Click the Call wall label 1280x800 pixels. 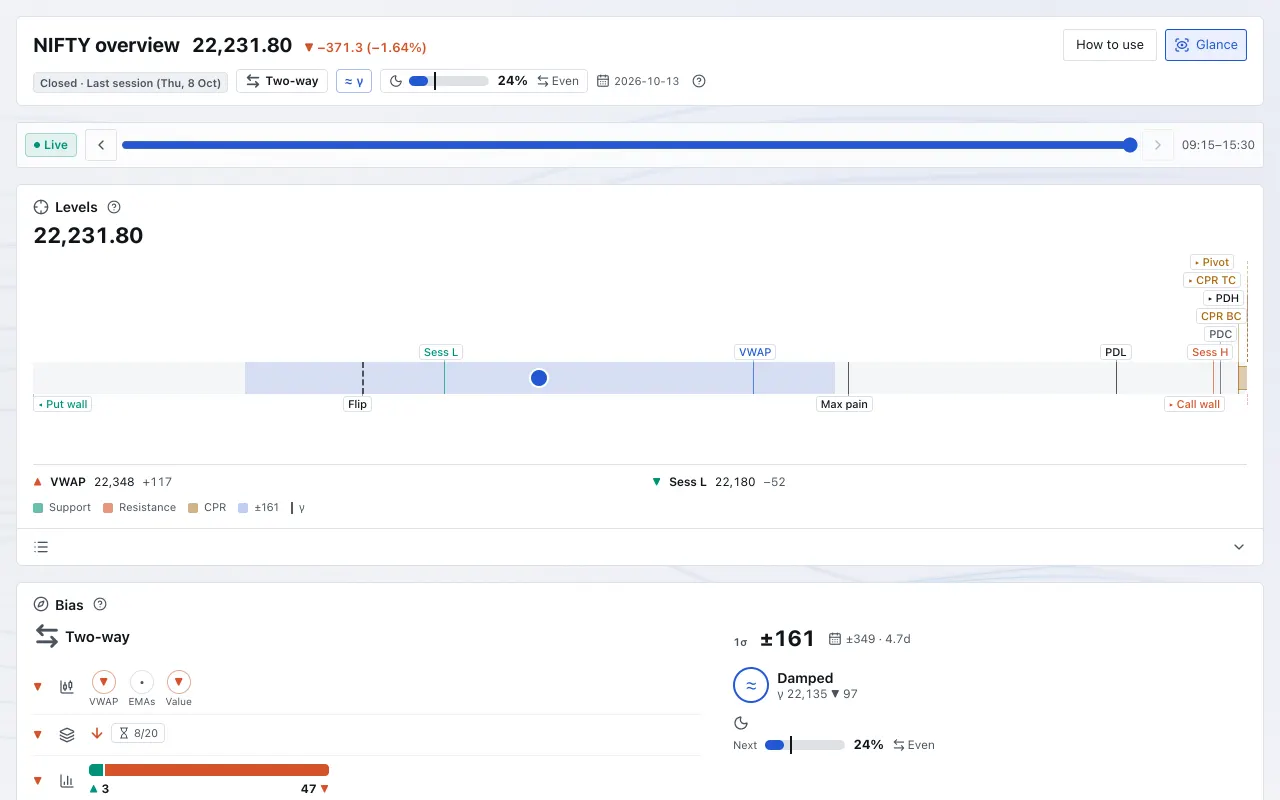click(1194, 404)
